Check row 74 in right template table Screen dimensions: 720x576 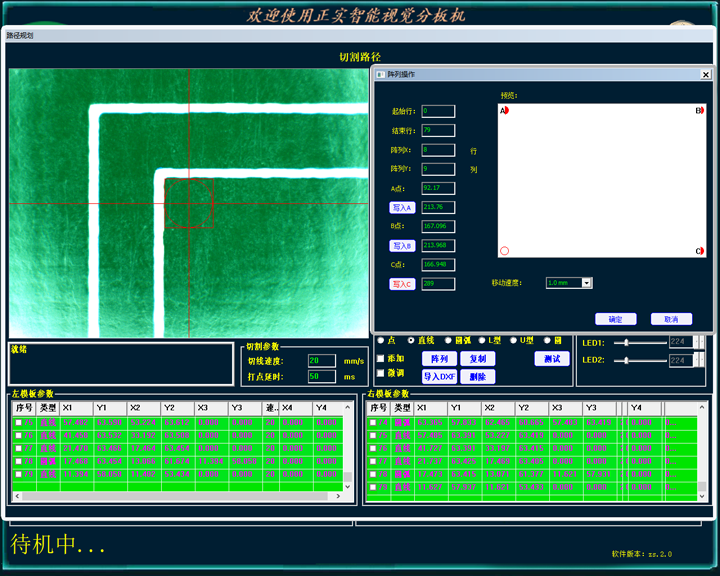(x=373, y=422)
